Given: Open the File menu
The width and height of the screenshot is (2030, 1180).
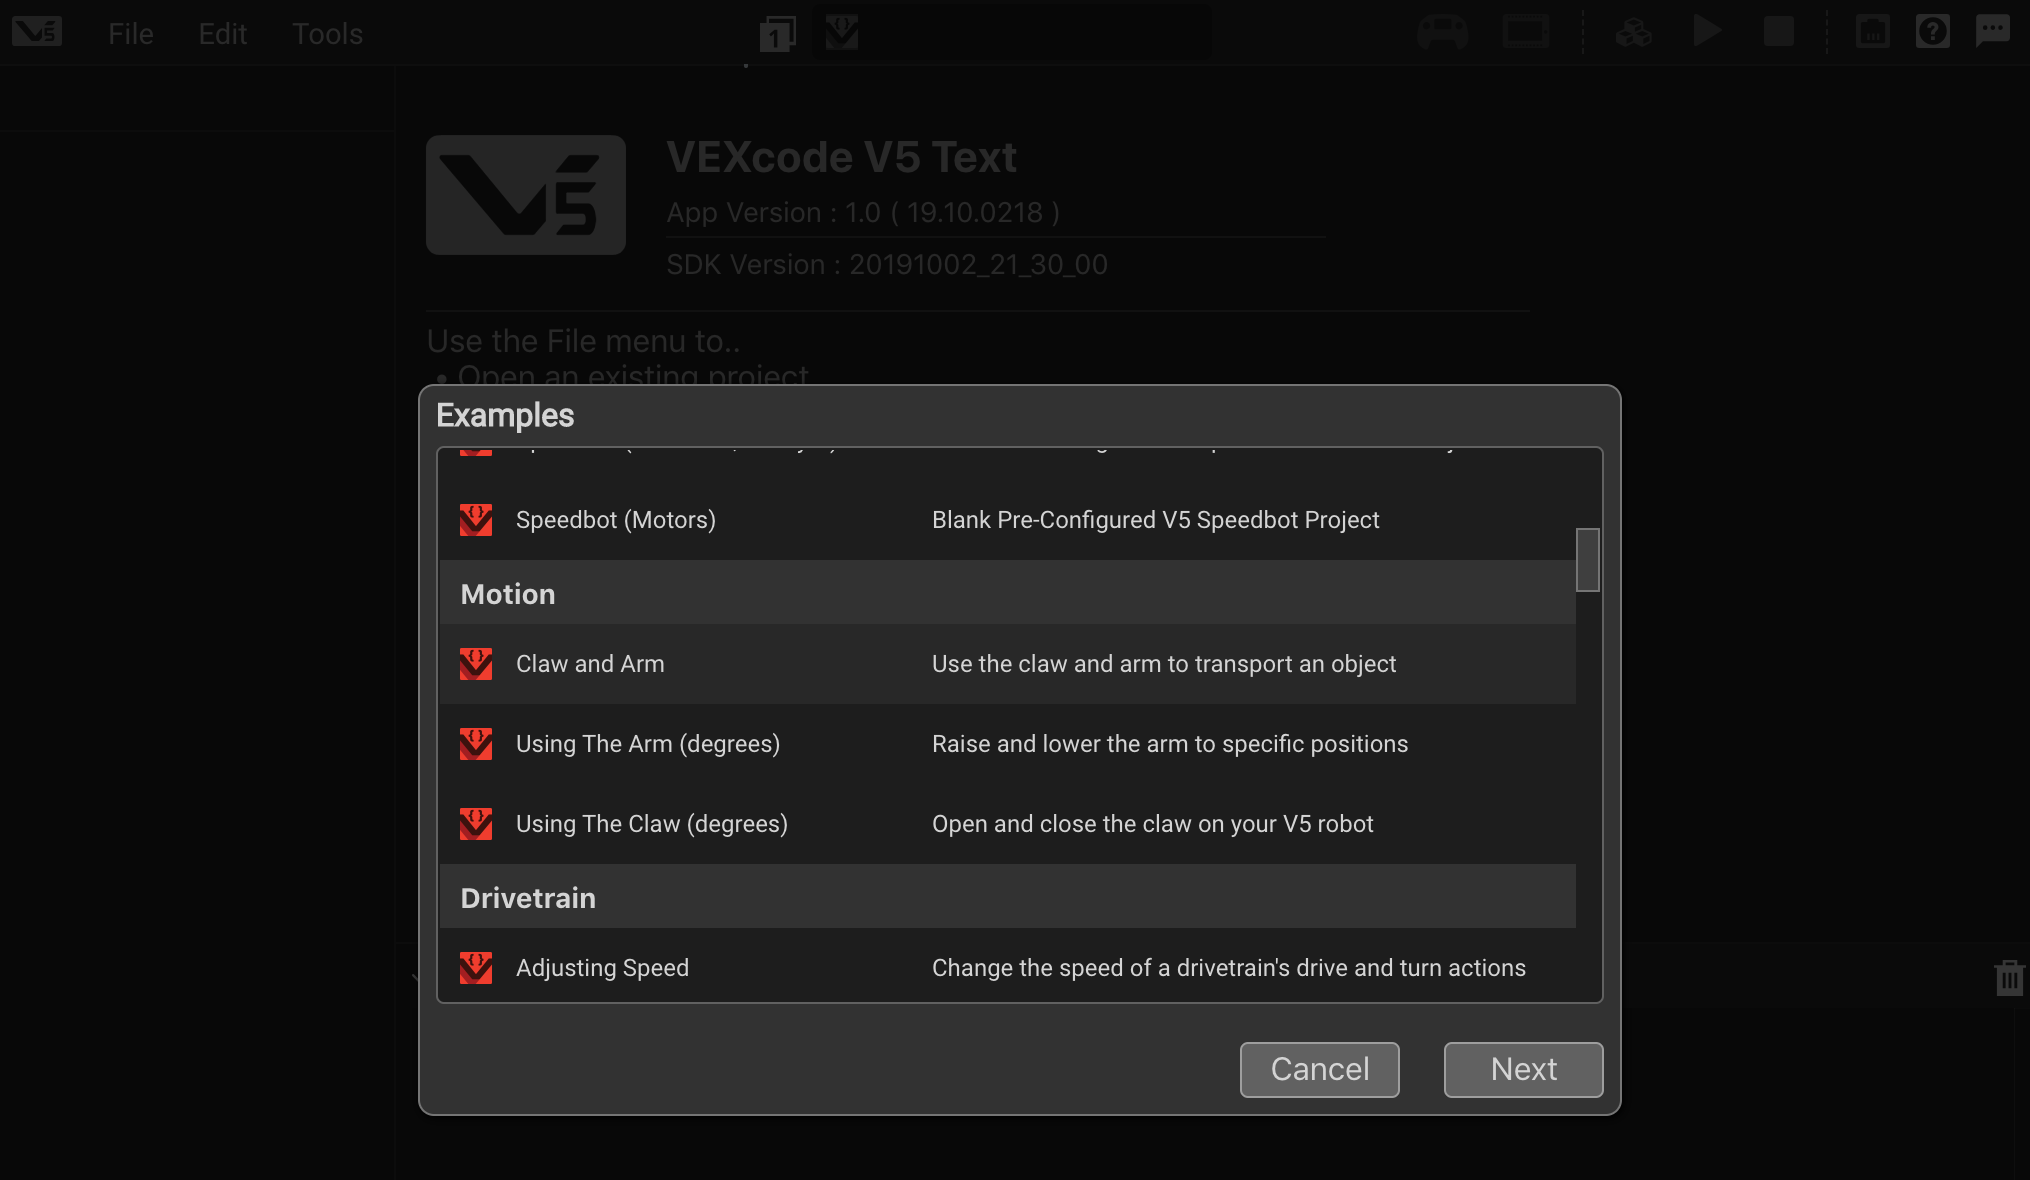Looking at the screenshot, I should [x=130, y=33].
